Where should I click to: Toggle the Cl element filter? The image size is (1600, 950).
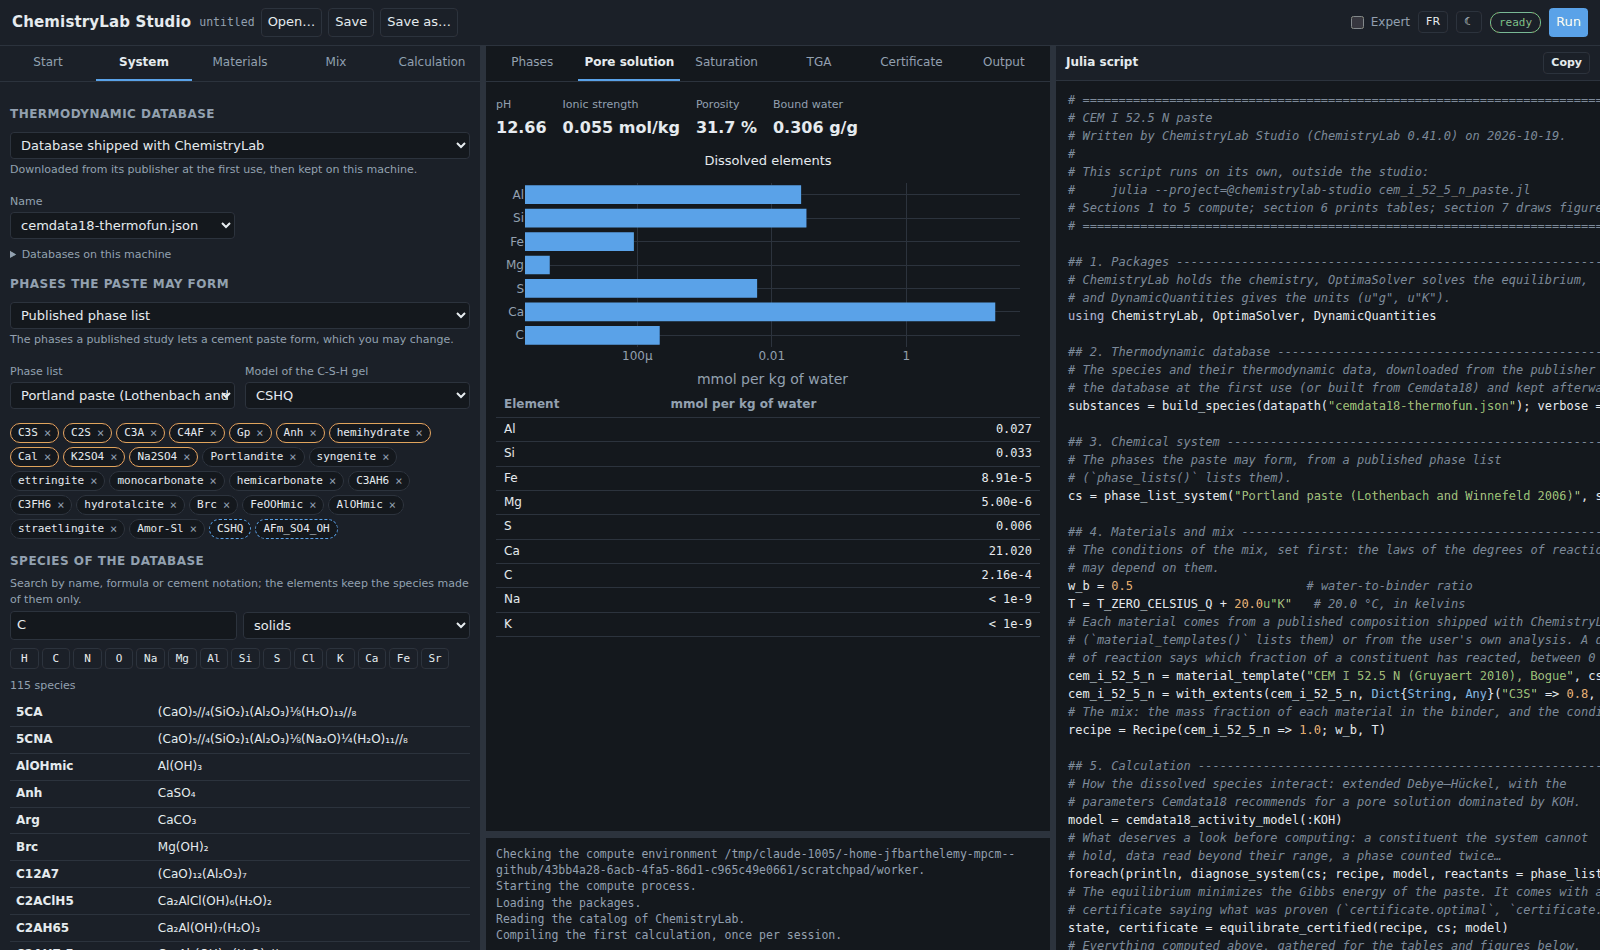[308, 658]
